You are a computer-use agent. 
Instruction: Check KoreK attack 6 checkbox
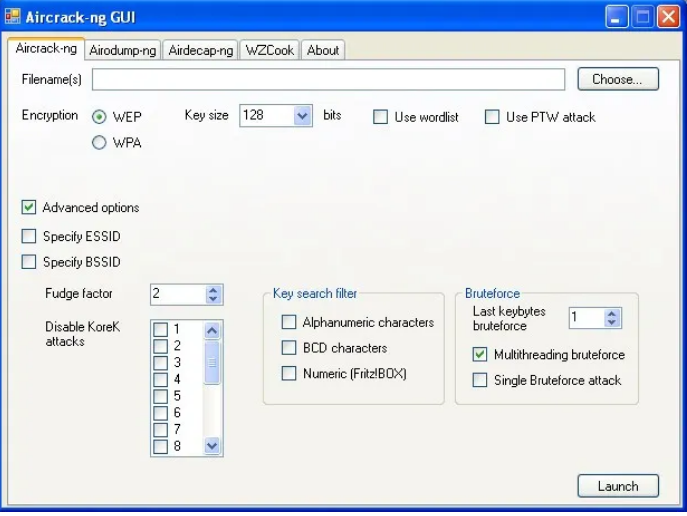tap(161, 413)
